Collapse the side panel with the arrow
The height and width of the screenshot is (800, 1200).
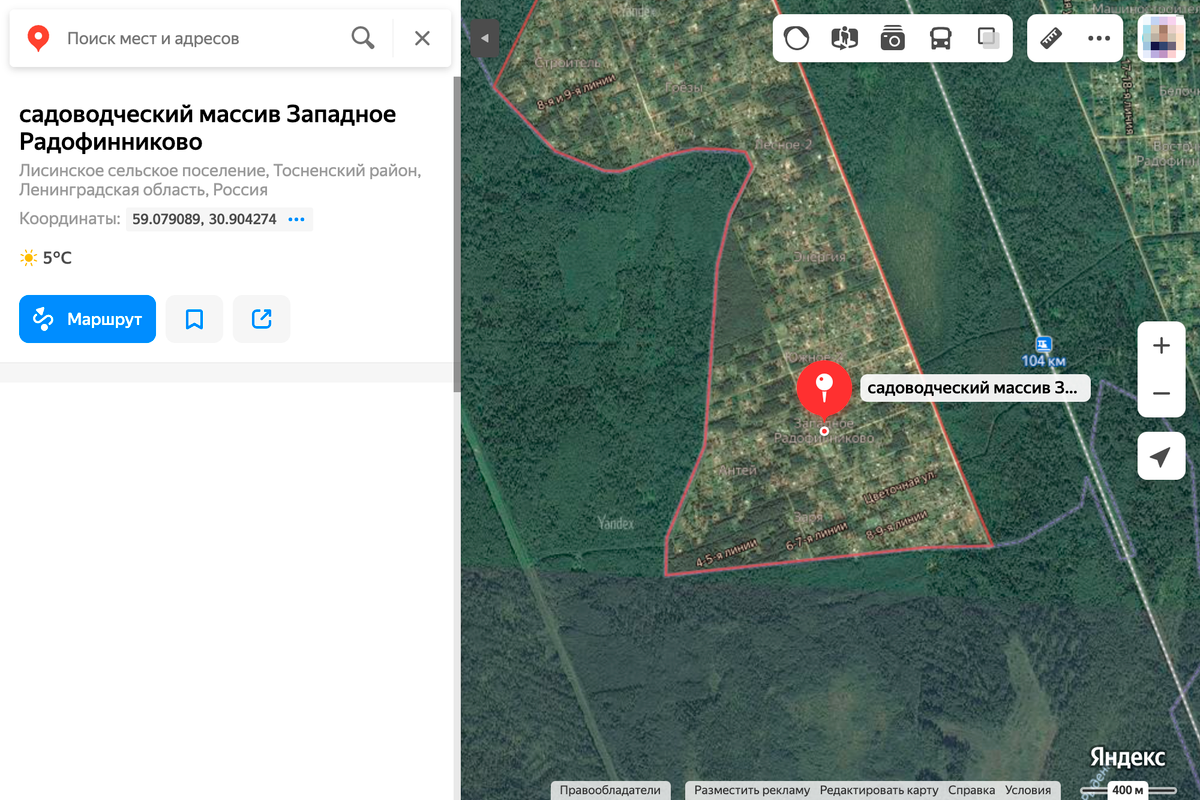pos(484,39)
